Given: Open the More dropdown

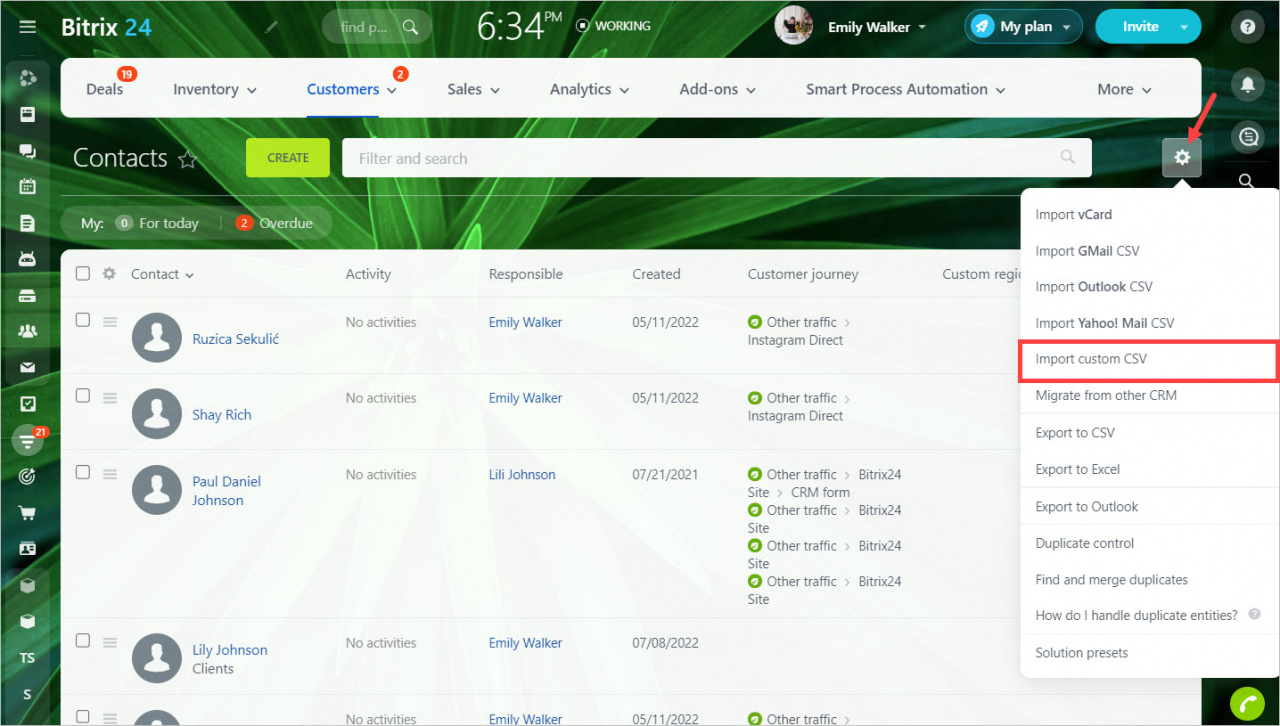Looking at the screenshot, I should (x=1125, y=89).
